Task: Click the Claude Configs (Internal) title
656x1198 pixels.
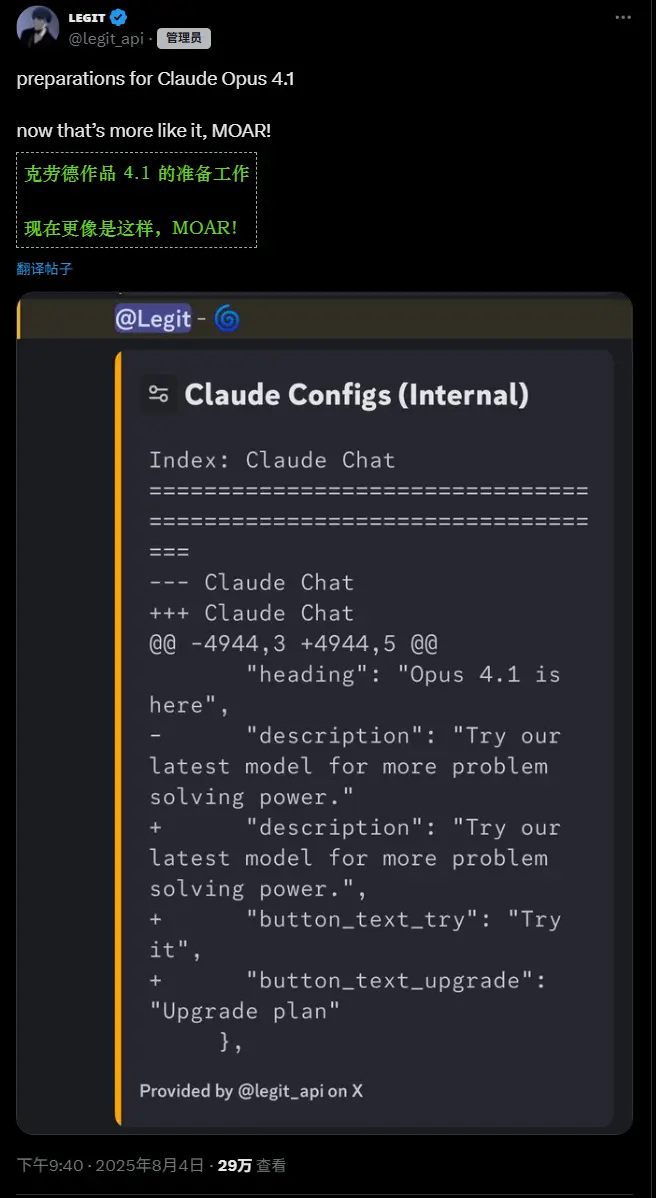Action: point(356,394)
